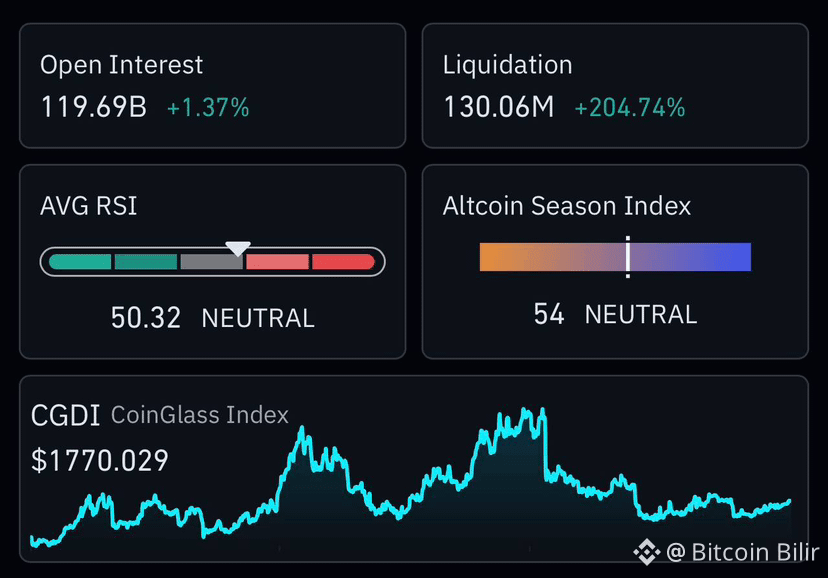Open the Liquidation card

615,86
